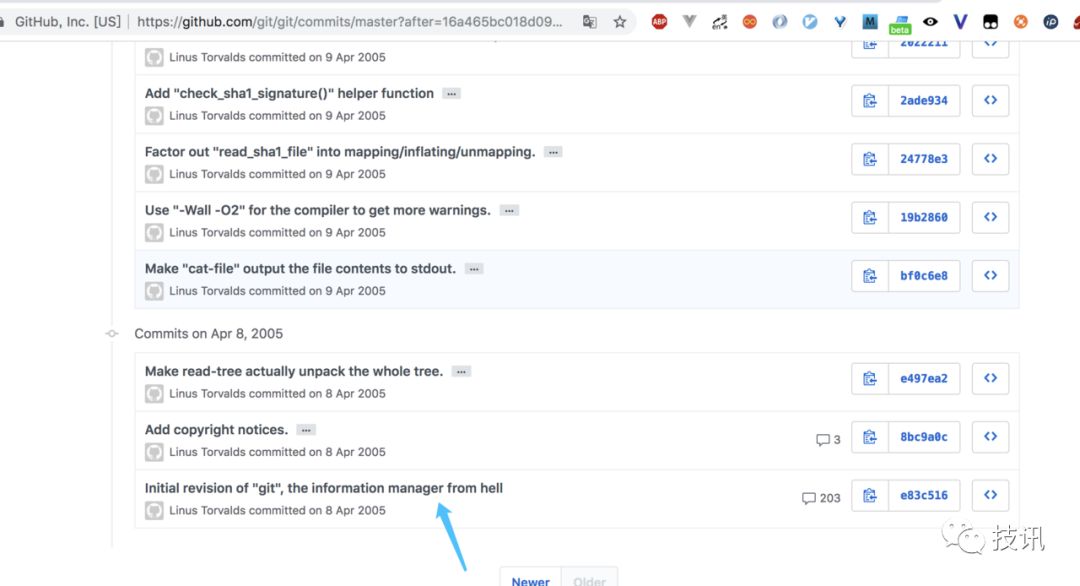Open 'Use -Wall -O2' commit title

point(318,210)
